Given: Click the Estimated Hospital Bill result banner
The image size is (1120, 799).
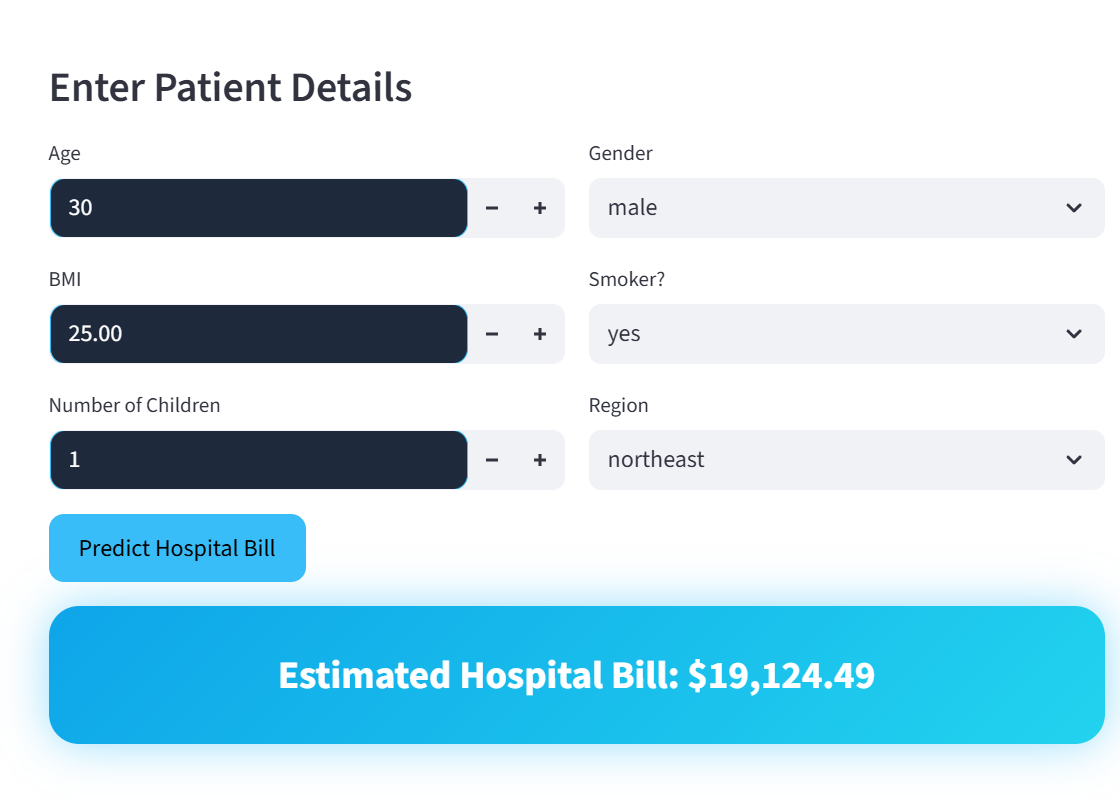Looking at the screenshot, I should pos(576,675).
